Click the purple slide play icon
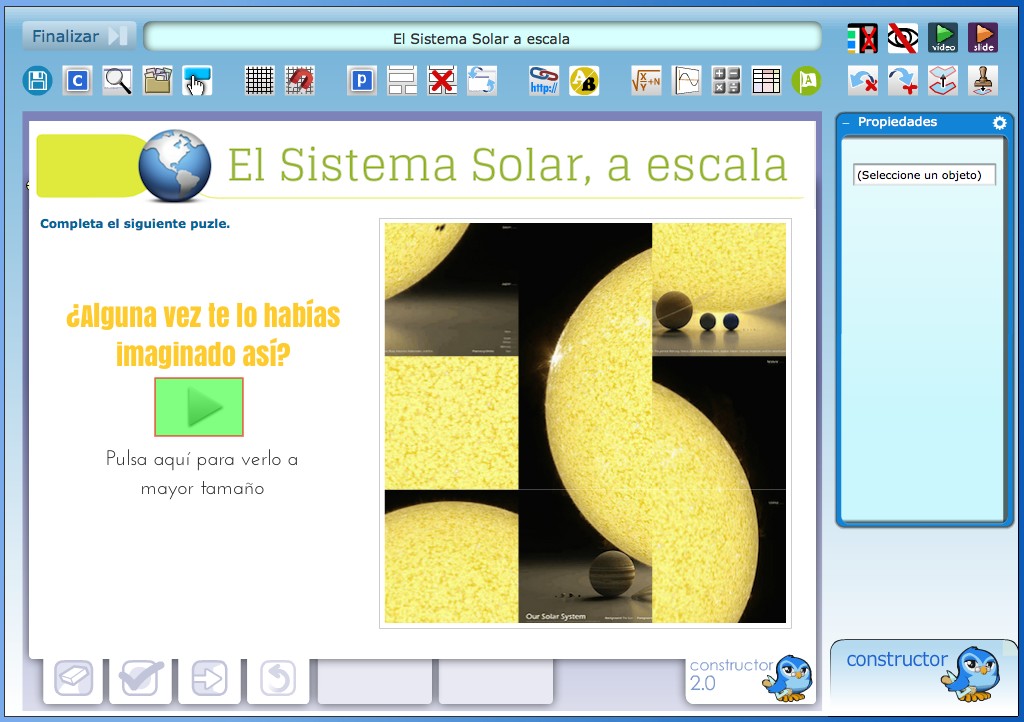 pos(983,39)
